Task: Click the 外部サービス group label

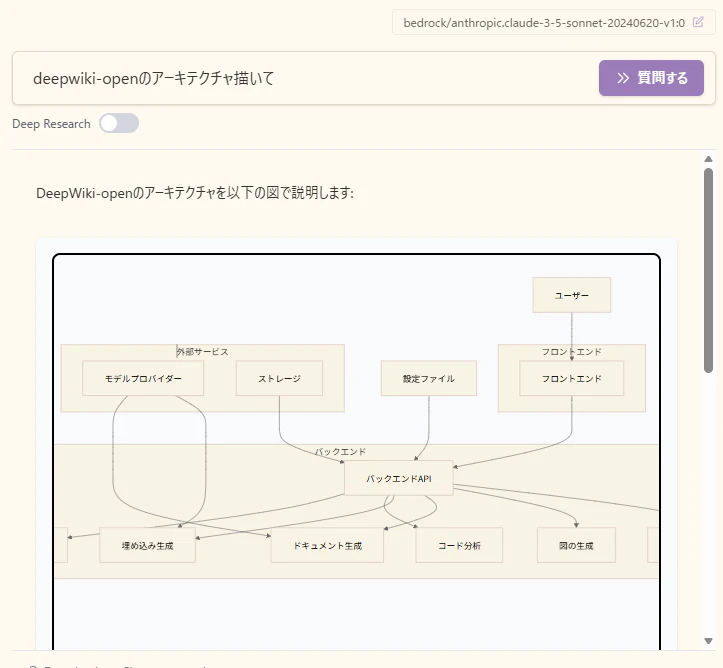Action: (x=202, y=352)
